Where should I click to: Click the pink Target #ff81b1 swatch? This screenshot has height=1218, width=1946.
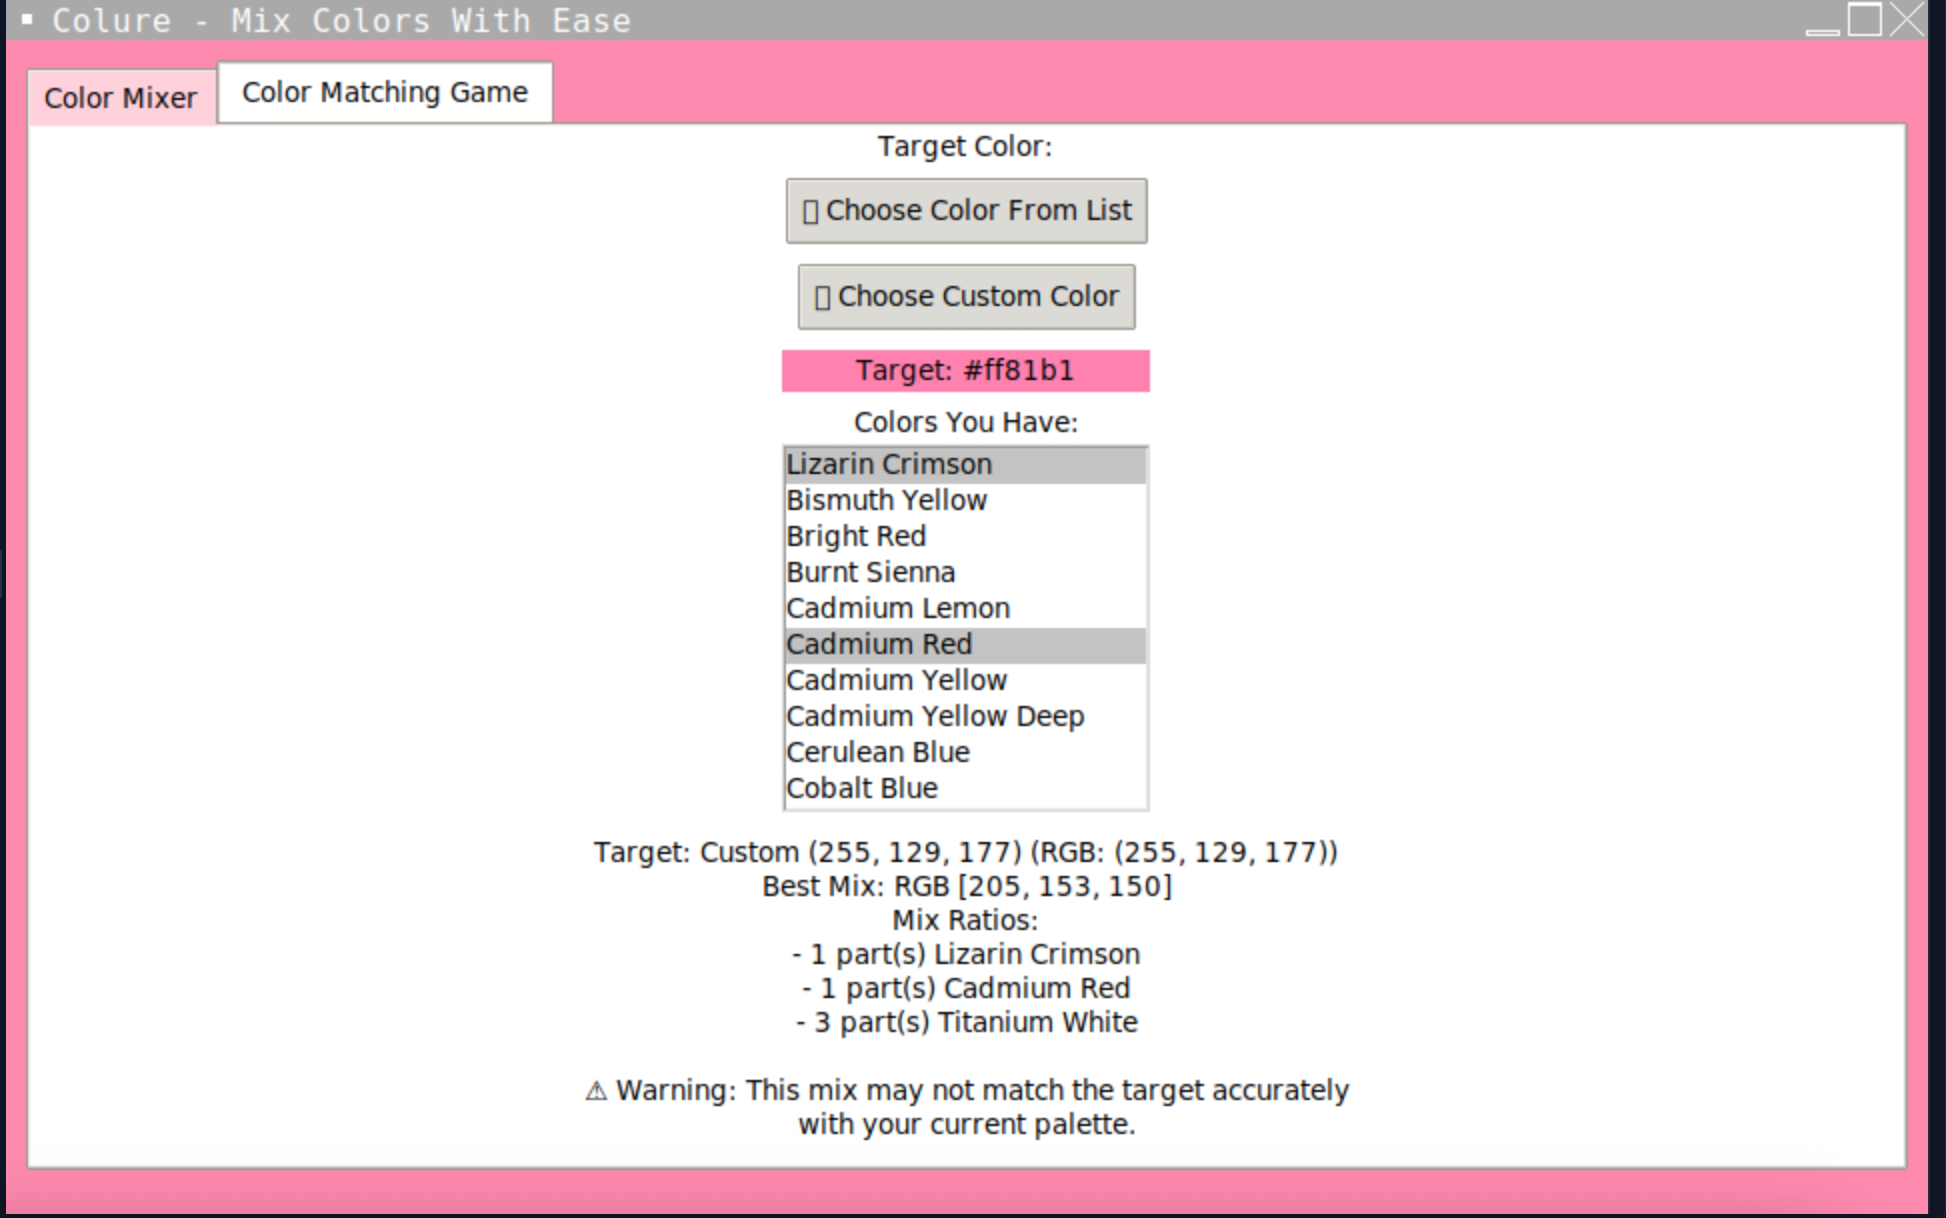tap(965, 371)
